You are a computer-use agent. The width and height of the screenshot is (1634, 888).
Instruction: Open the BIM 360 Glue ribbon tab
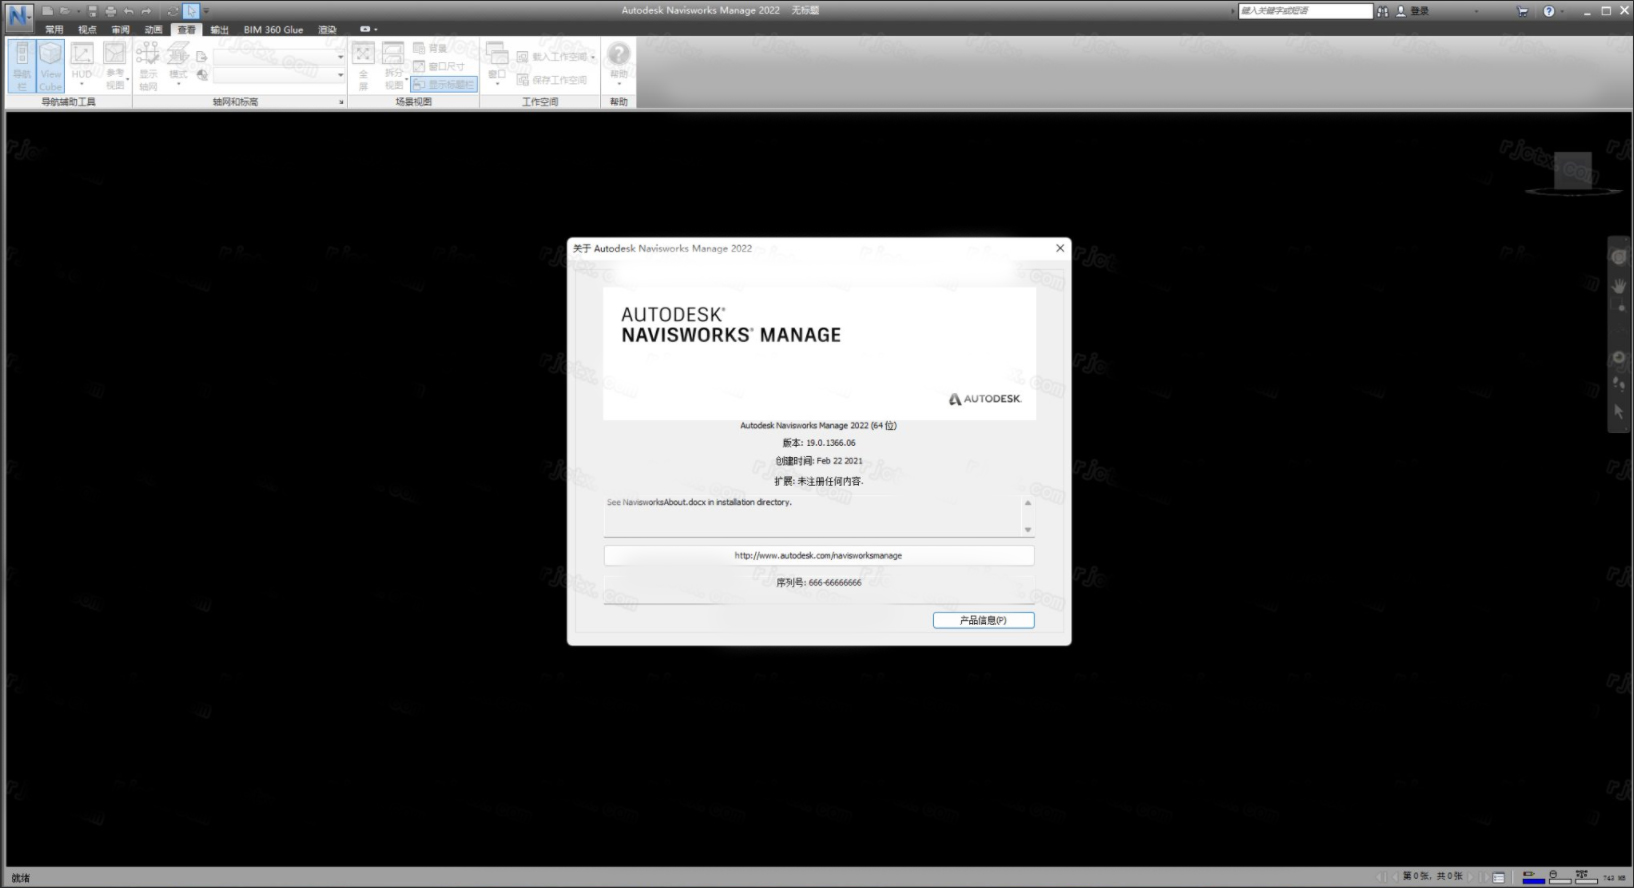(273, 30)
